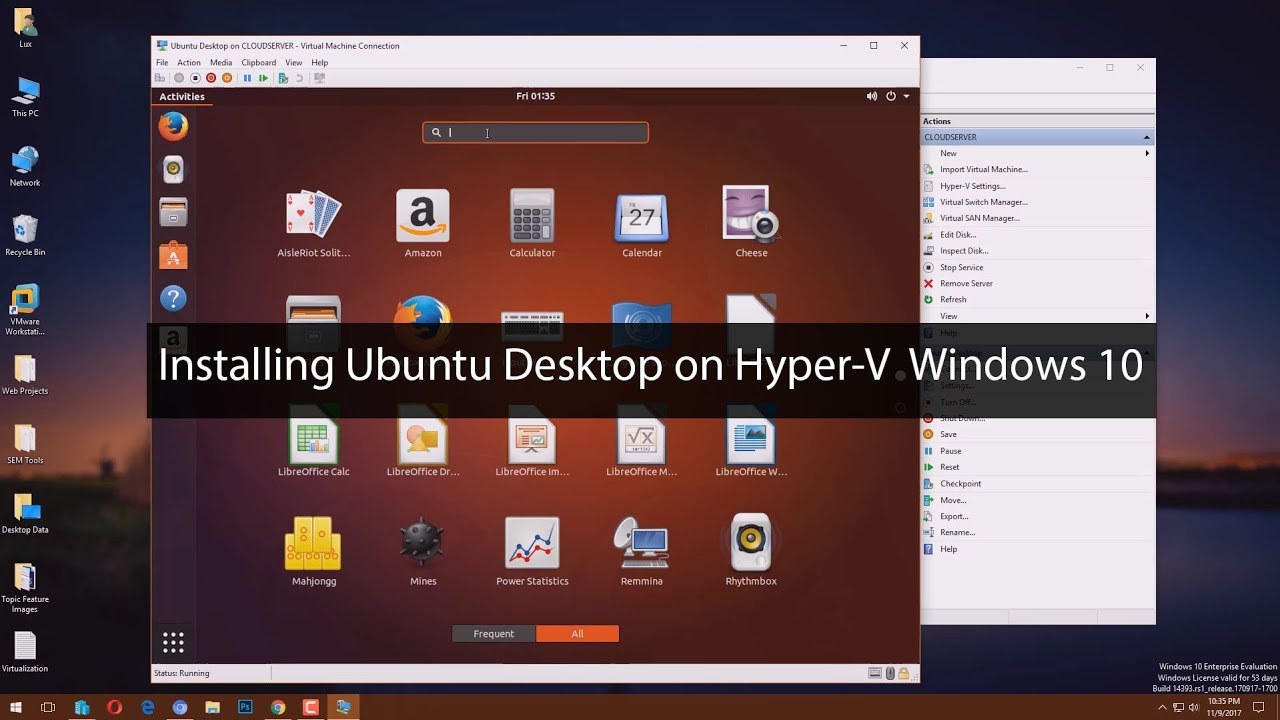This screenshot has width=1280, height=720.
Task: Click Inspect Disk in Actions pane
Action: (x=963, y=251)
